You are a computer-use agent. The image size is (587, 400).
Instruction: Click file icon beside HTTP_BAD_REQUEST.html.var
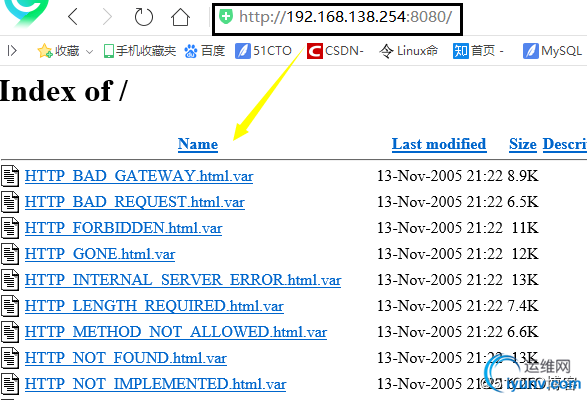10,202
